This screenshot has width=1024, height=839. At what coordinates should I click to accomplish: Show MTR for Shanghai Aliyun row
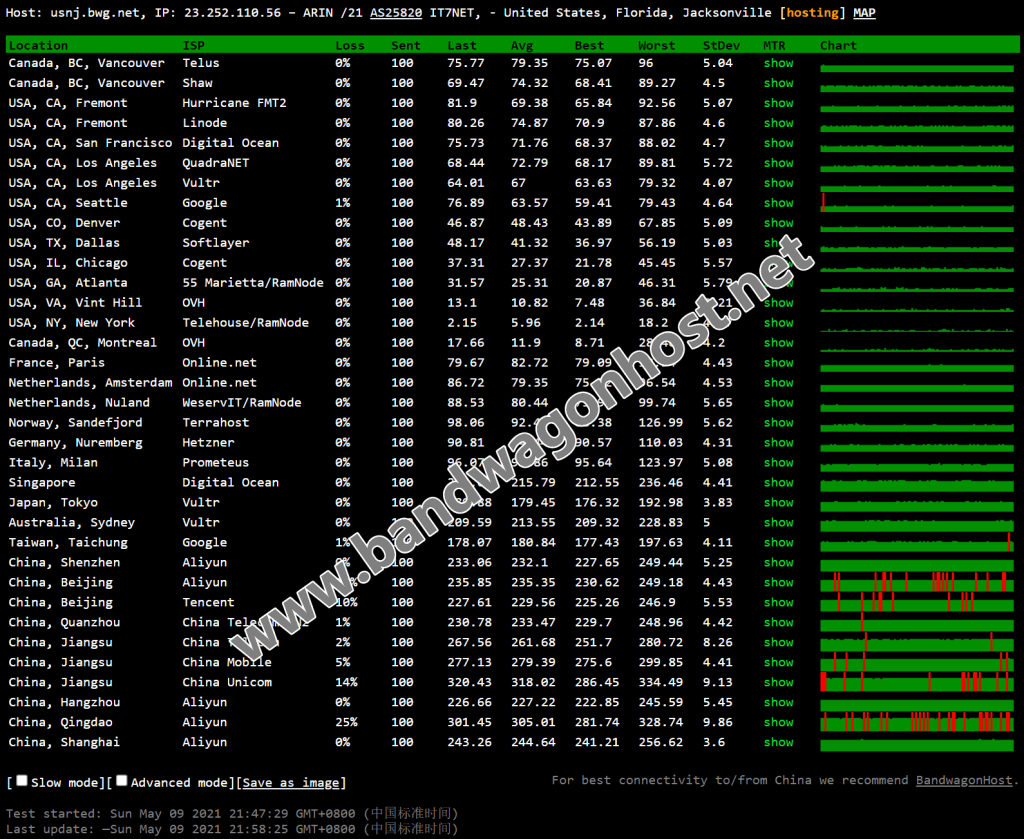coord(778,742)
